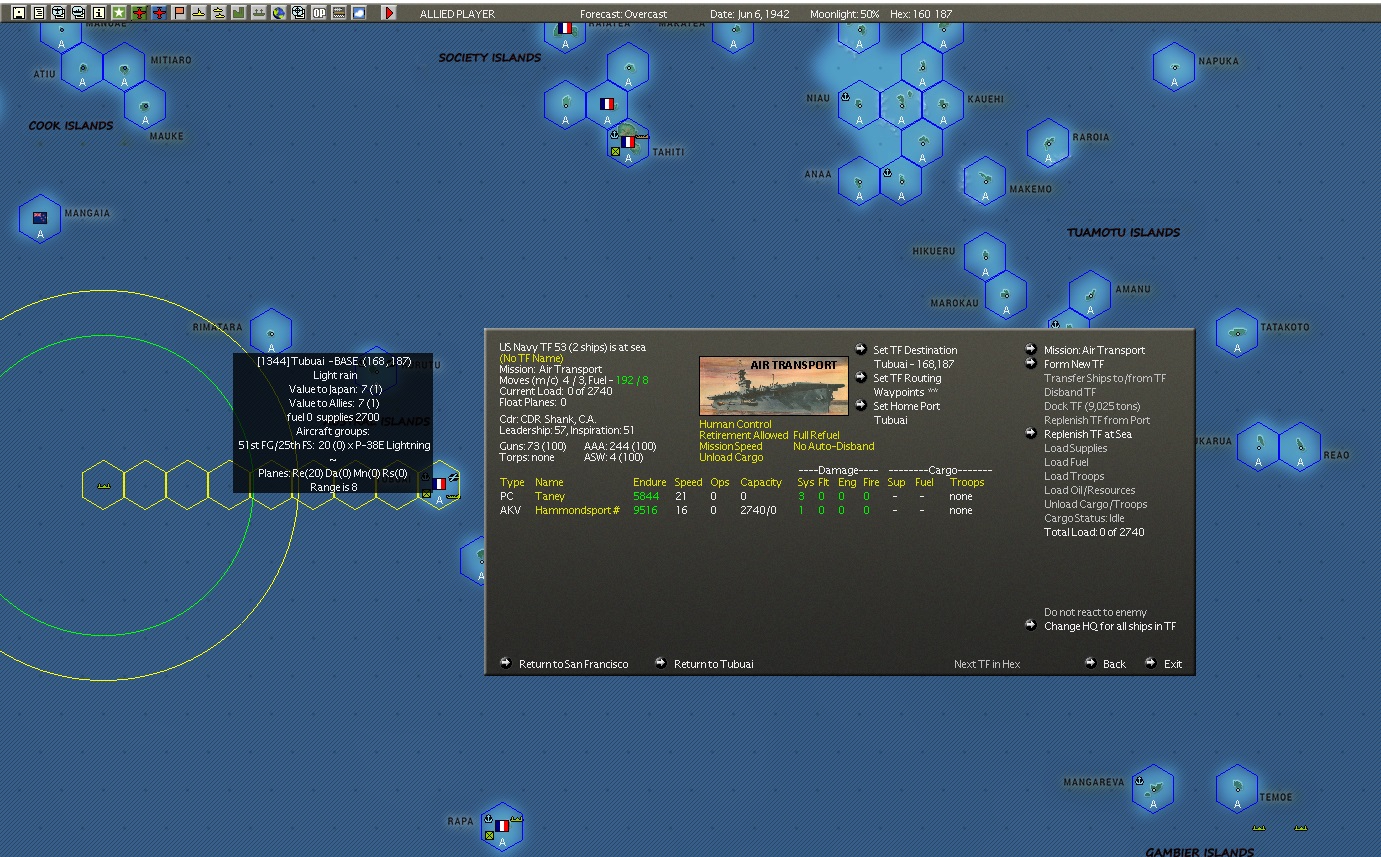Click the ALLIED PLAYER label
Viewport: 1381px width, 857px height.
click(x=457, y=14)
